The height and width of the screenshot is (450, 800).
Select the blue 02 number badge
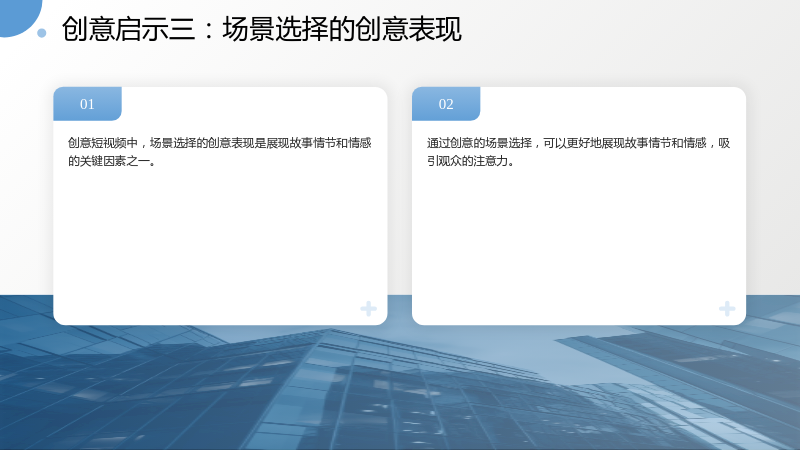click(446, 104)
